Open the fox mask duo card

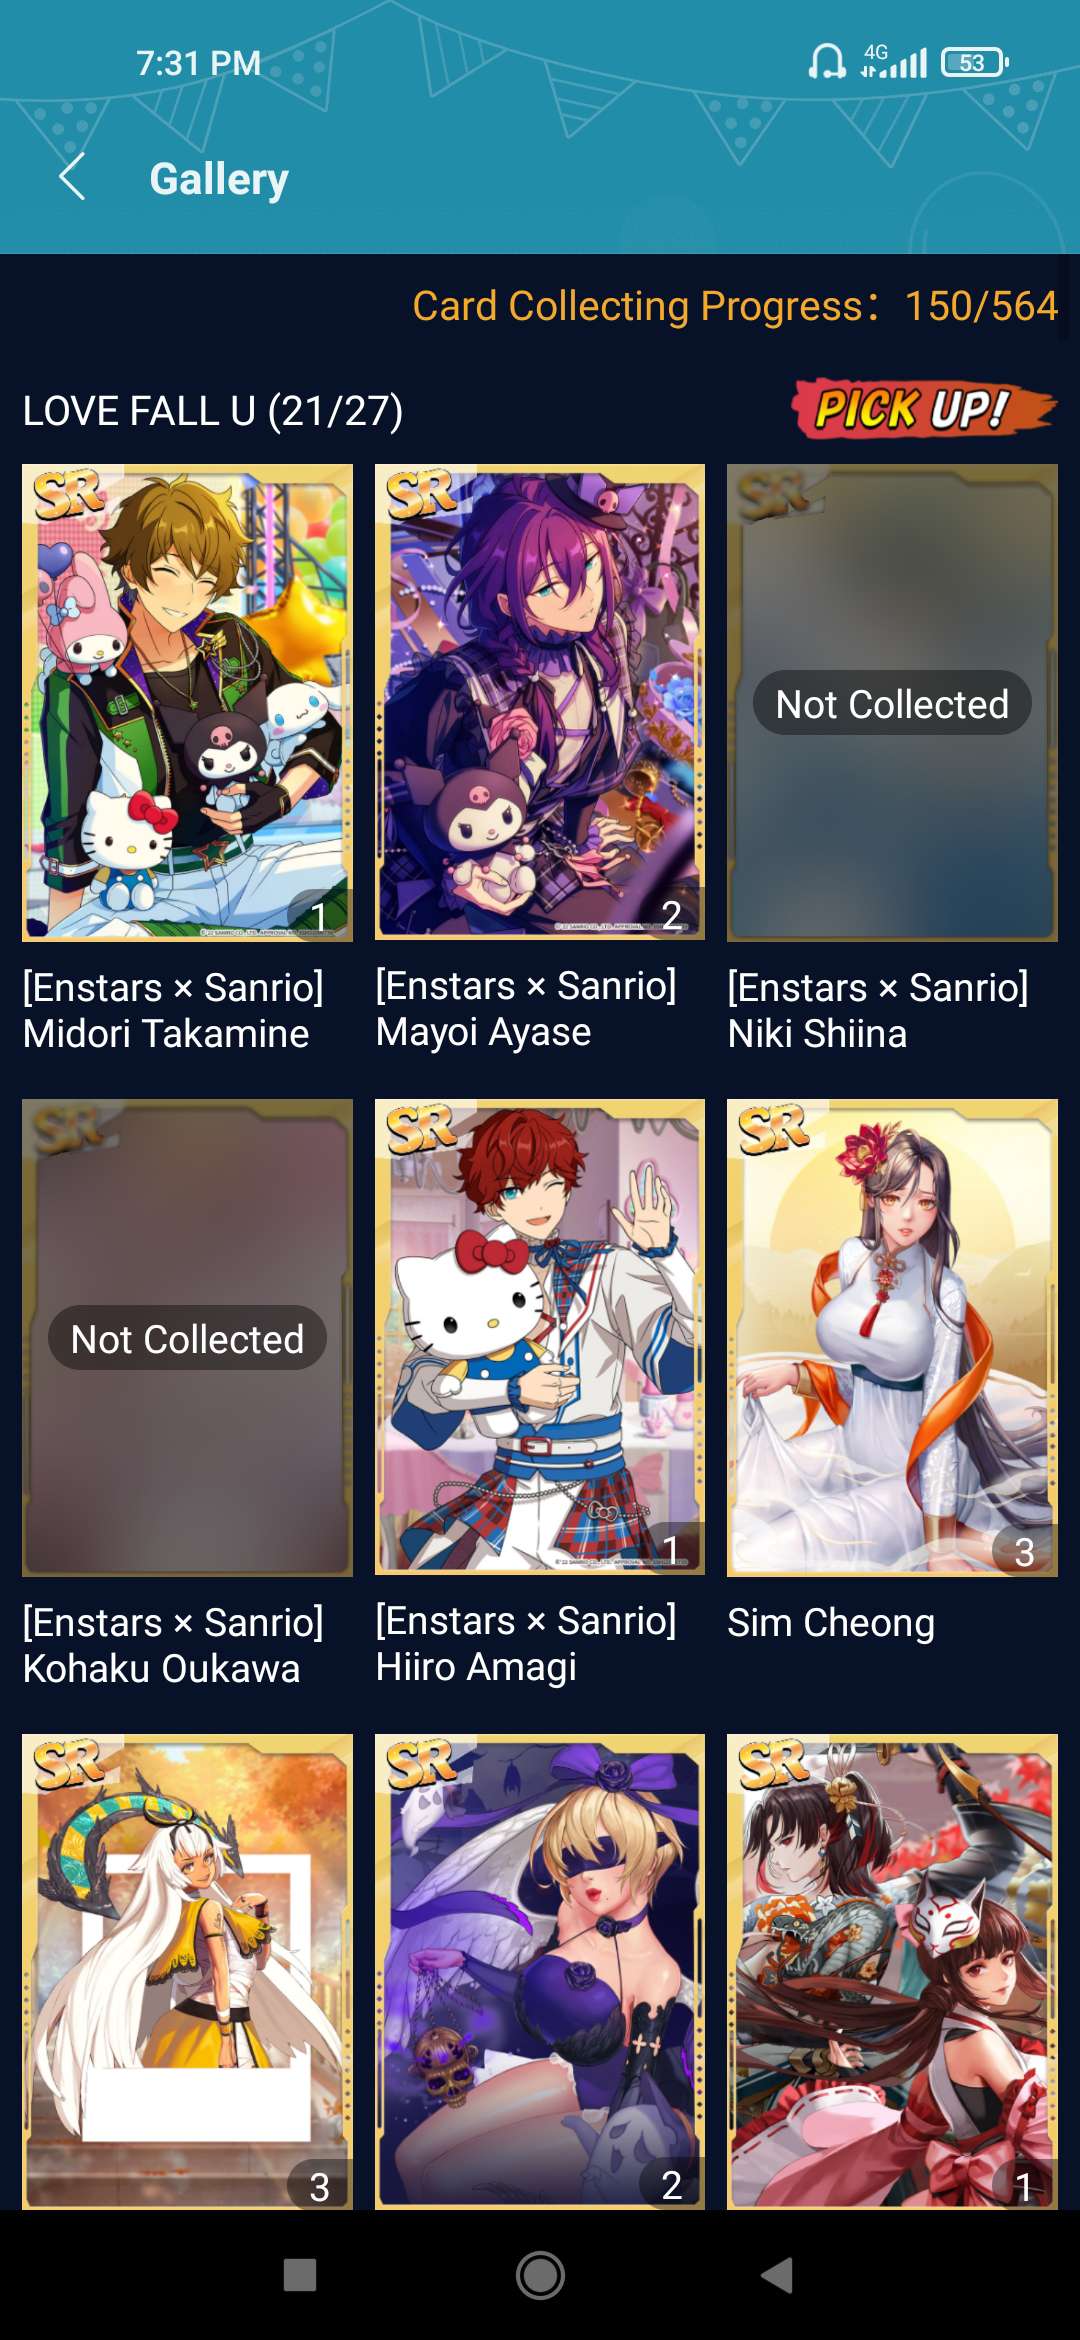click(892, 1971)
